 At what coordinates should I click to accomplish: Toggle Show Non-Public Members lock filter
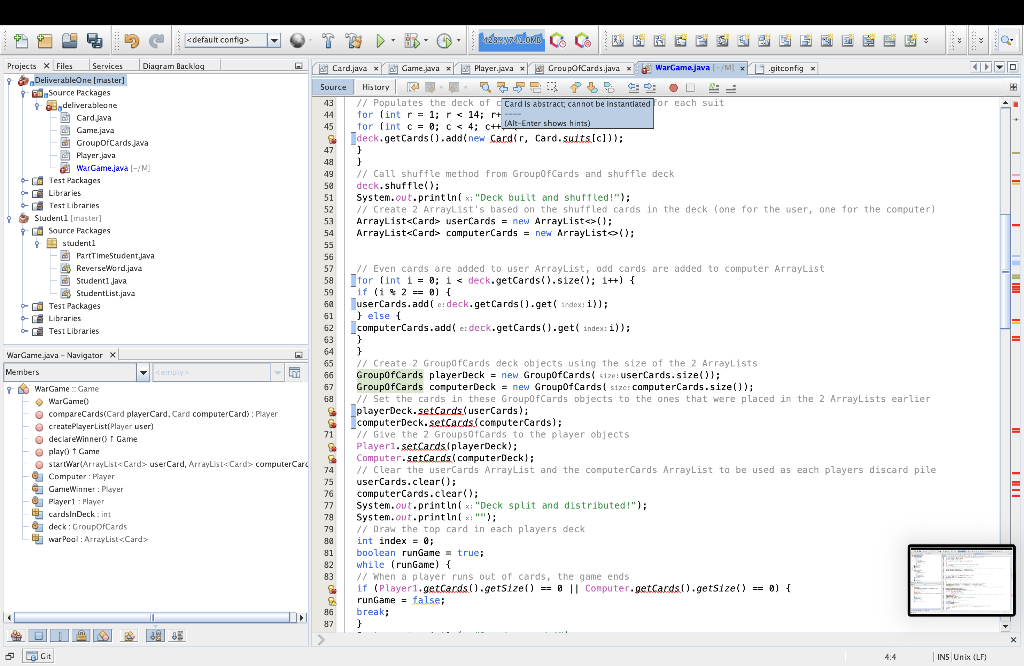[83, 635]
